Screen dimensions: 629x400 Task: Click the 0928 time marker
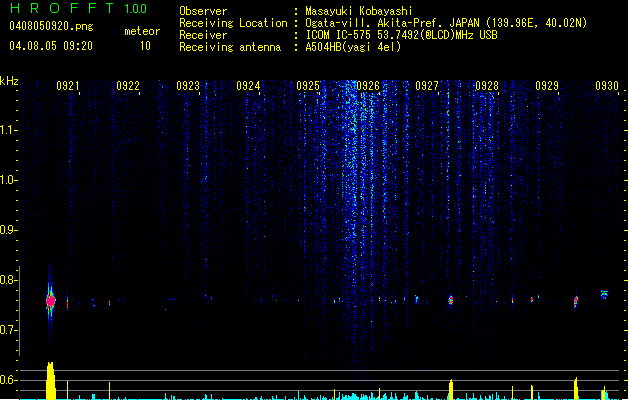(x=487, y=86)
